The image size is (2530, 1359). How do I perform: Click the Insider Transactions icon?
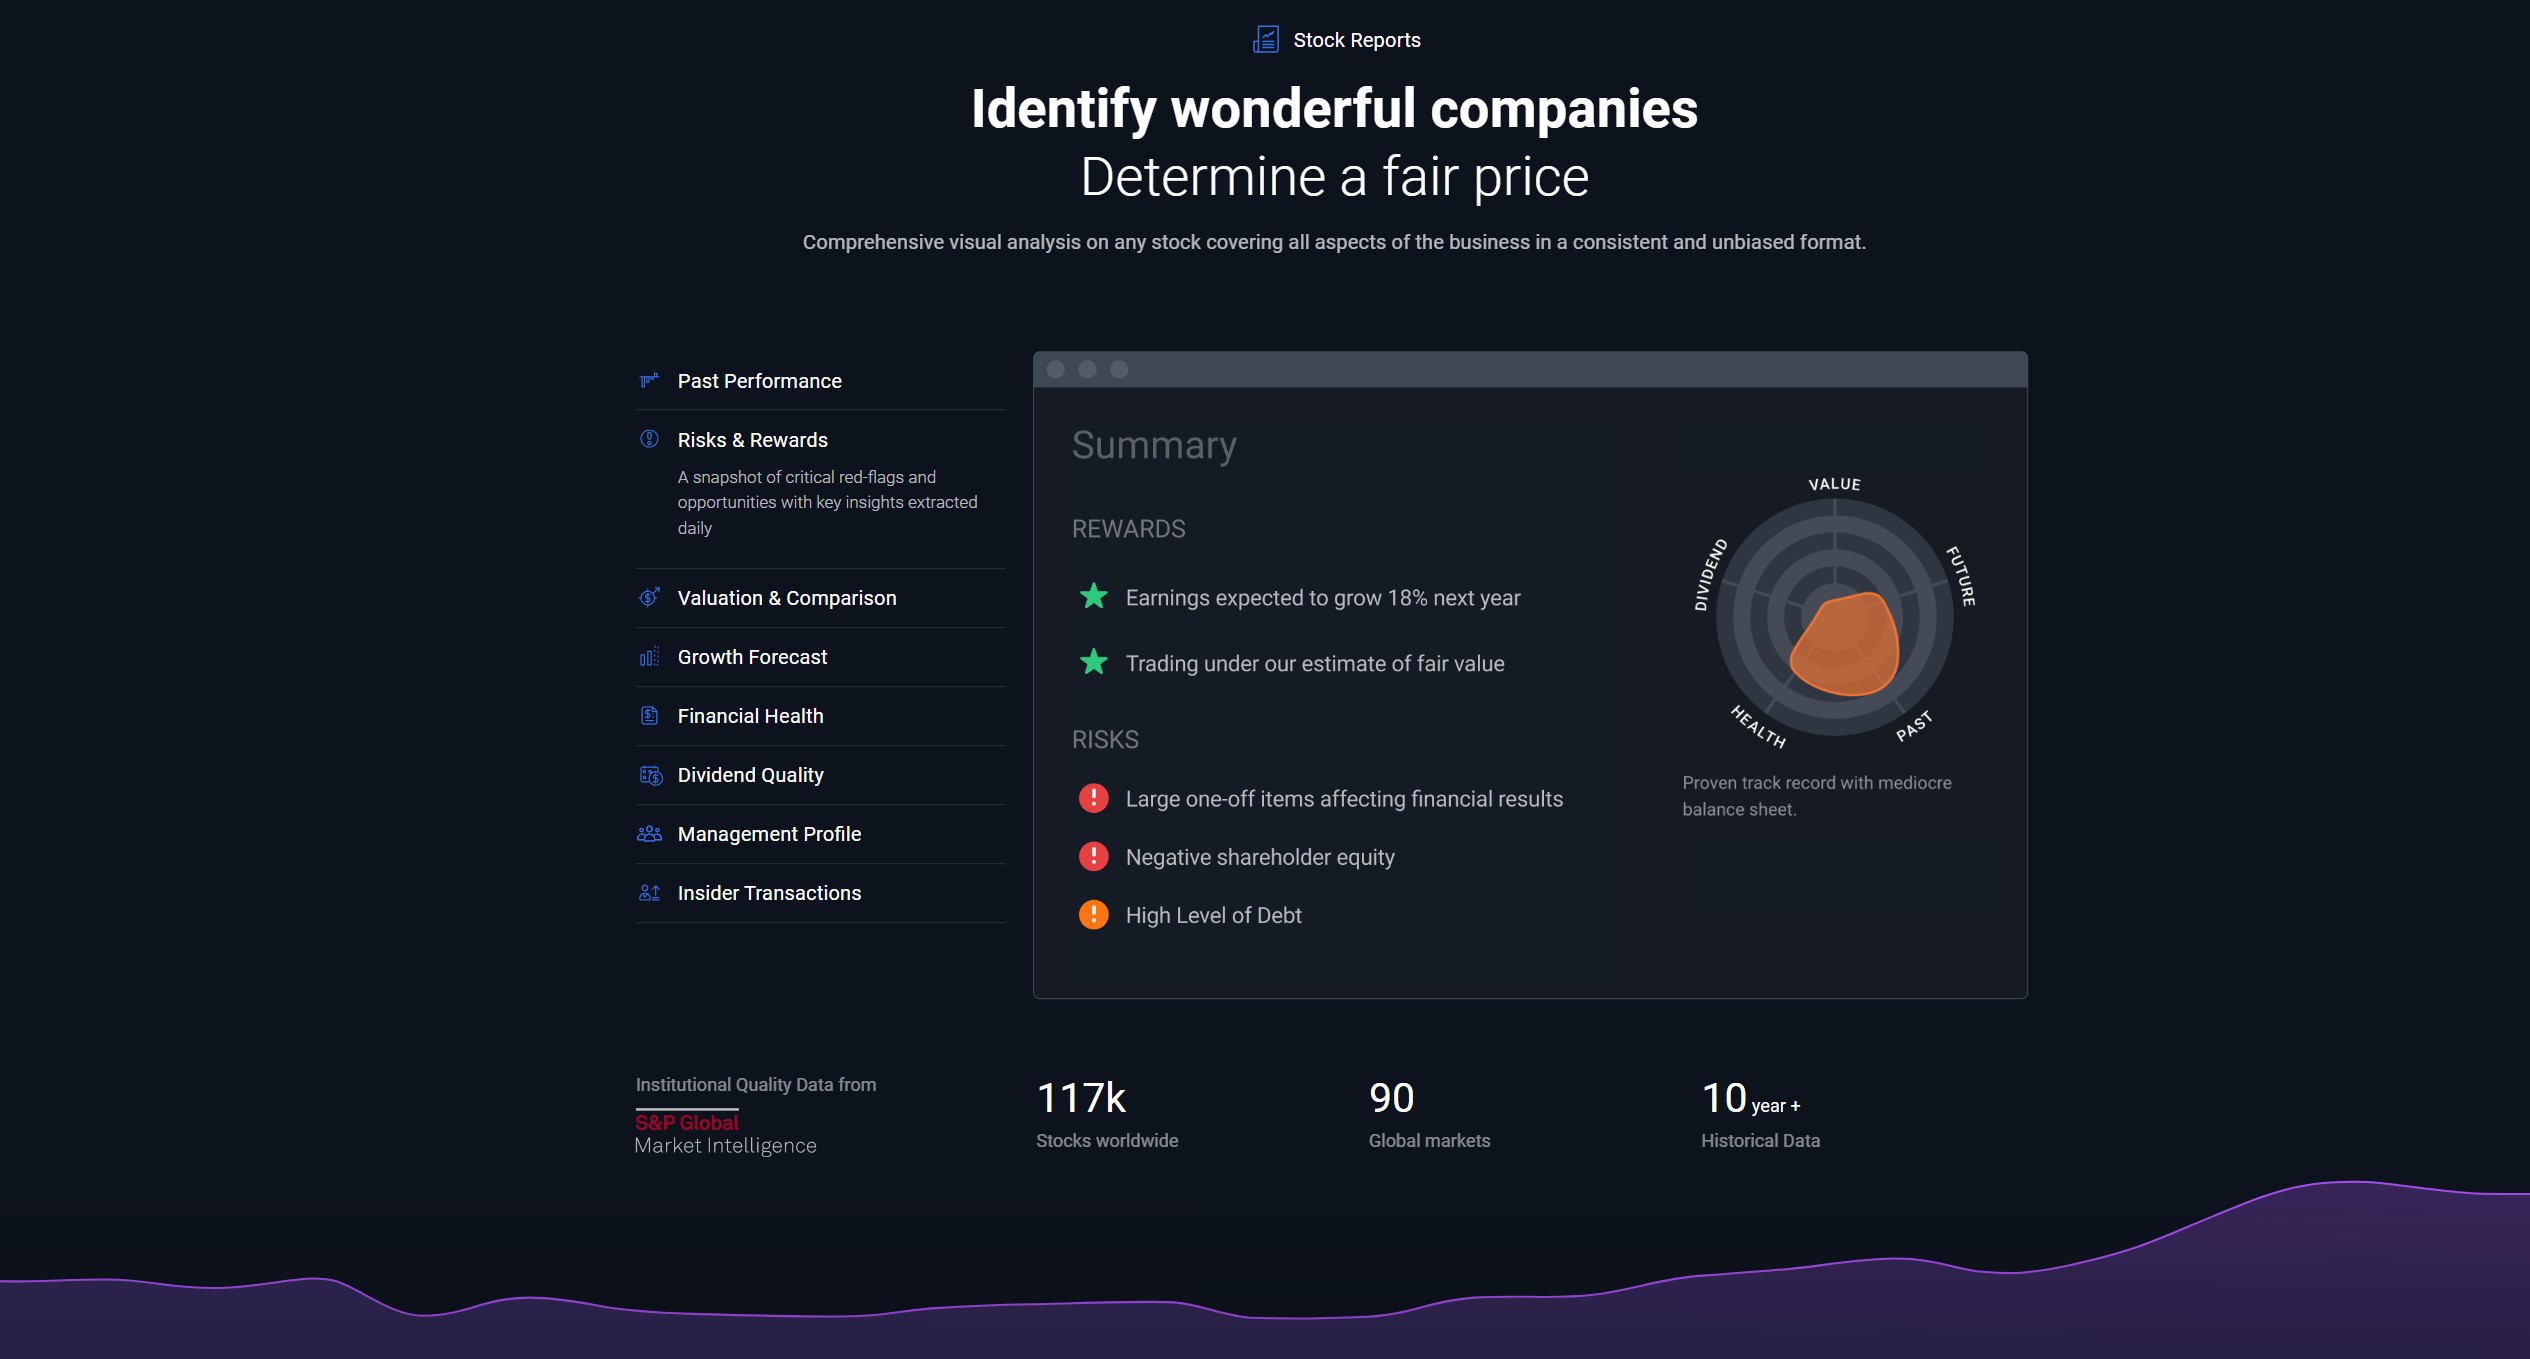649,893
